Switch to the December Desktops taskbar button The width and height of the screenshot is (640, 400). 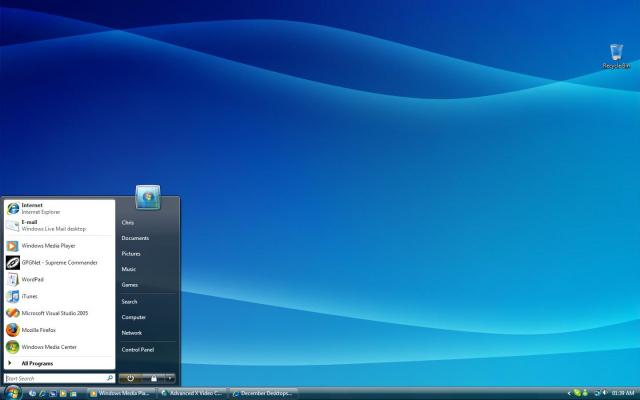tap(263, 393)
